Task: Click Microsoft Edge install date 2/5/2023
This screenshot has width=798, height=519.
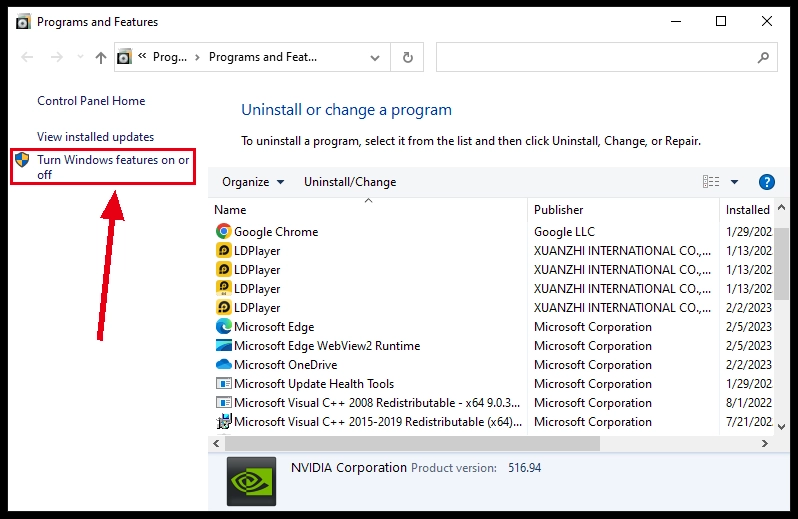Action: point(749,327)
